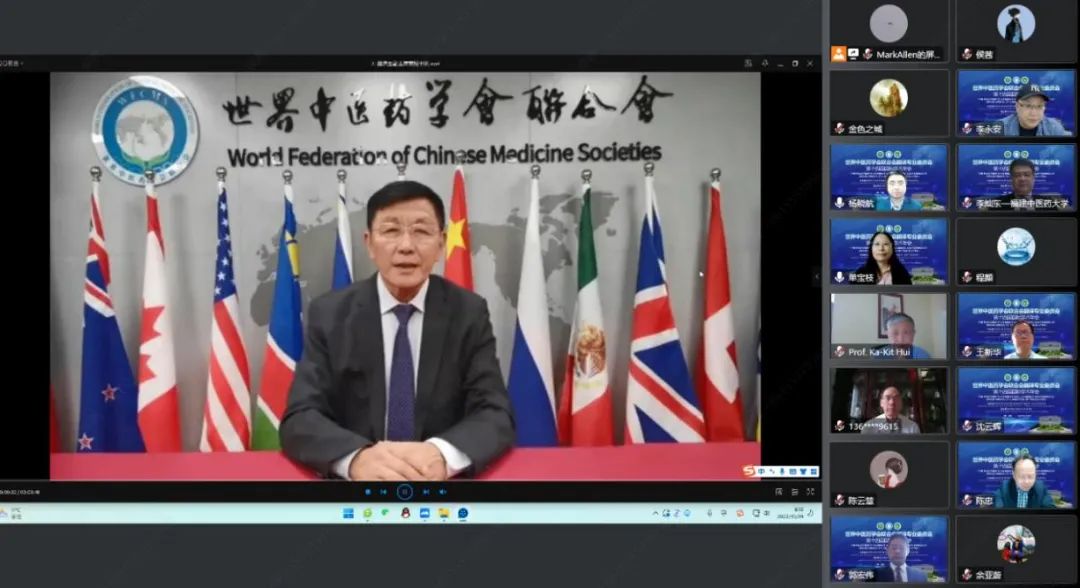Click the screen-share icon on MarkAllen's tile

(853, 54)
